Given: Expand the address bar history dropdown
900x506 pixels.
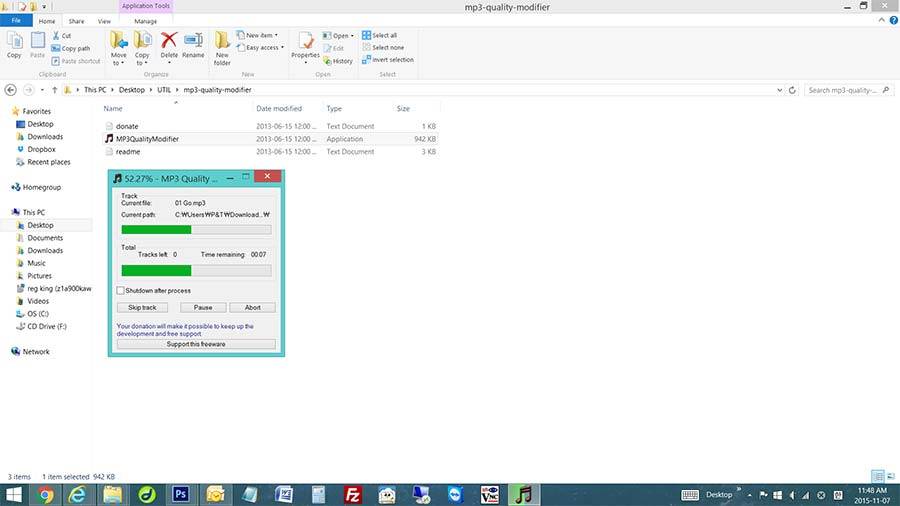Looking at the screenshot, I should [x=779, y=90].
